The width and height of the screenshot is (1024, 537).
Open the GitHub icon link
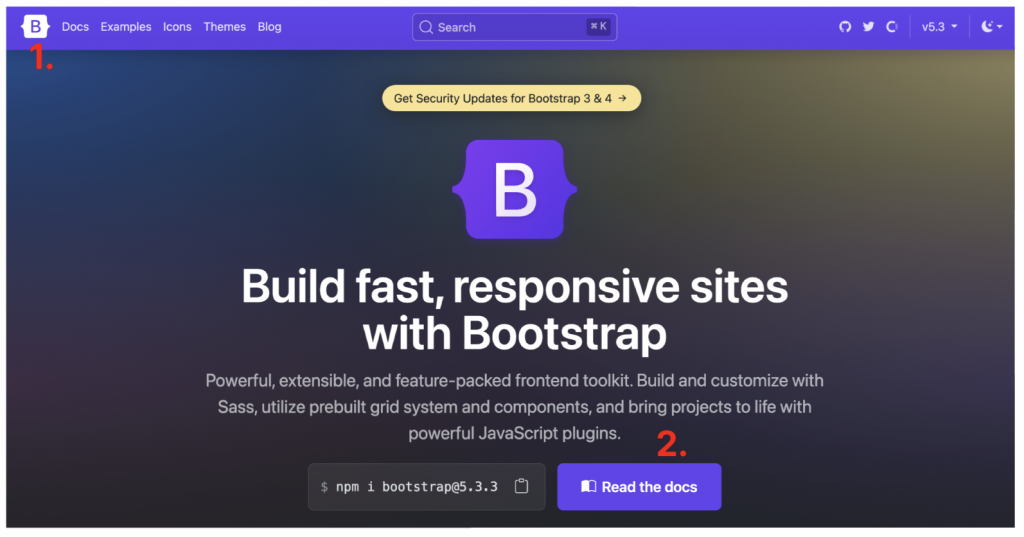click(x=845, y=27)
